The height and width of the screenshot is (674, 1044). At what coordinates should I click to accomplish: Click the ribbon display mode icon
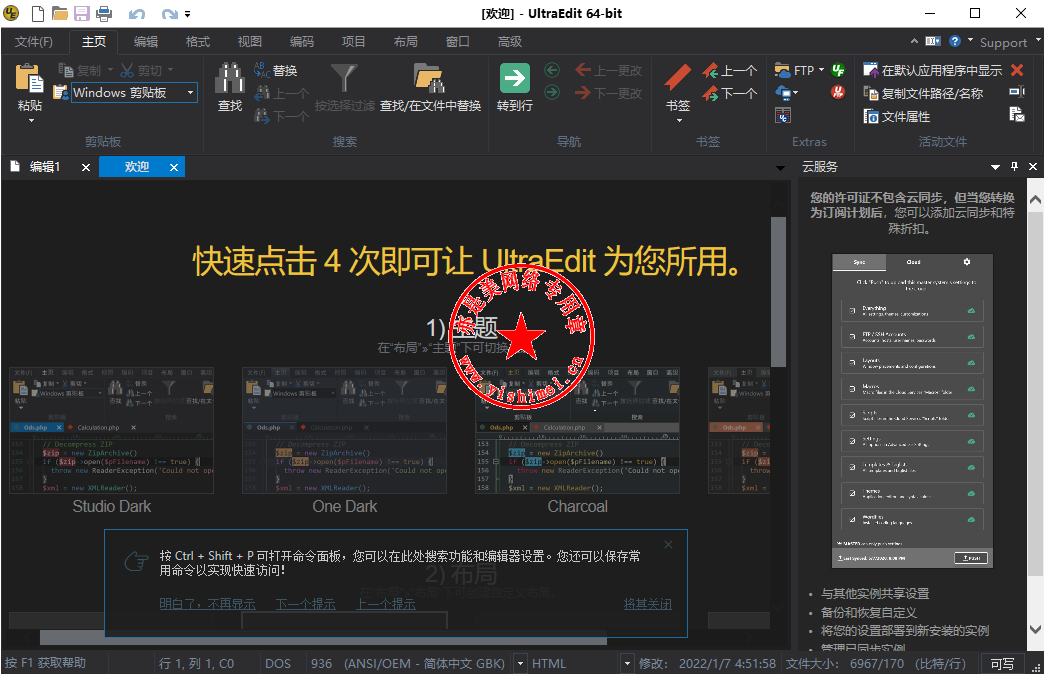click(933, 41)
